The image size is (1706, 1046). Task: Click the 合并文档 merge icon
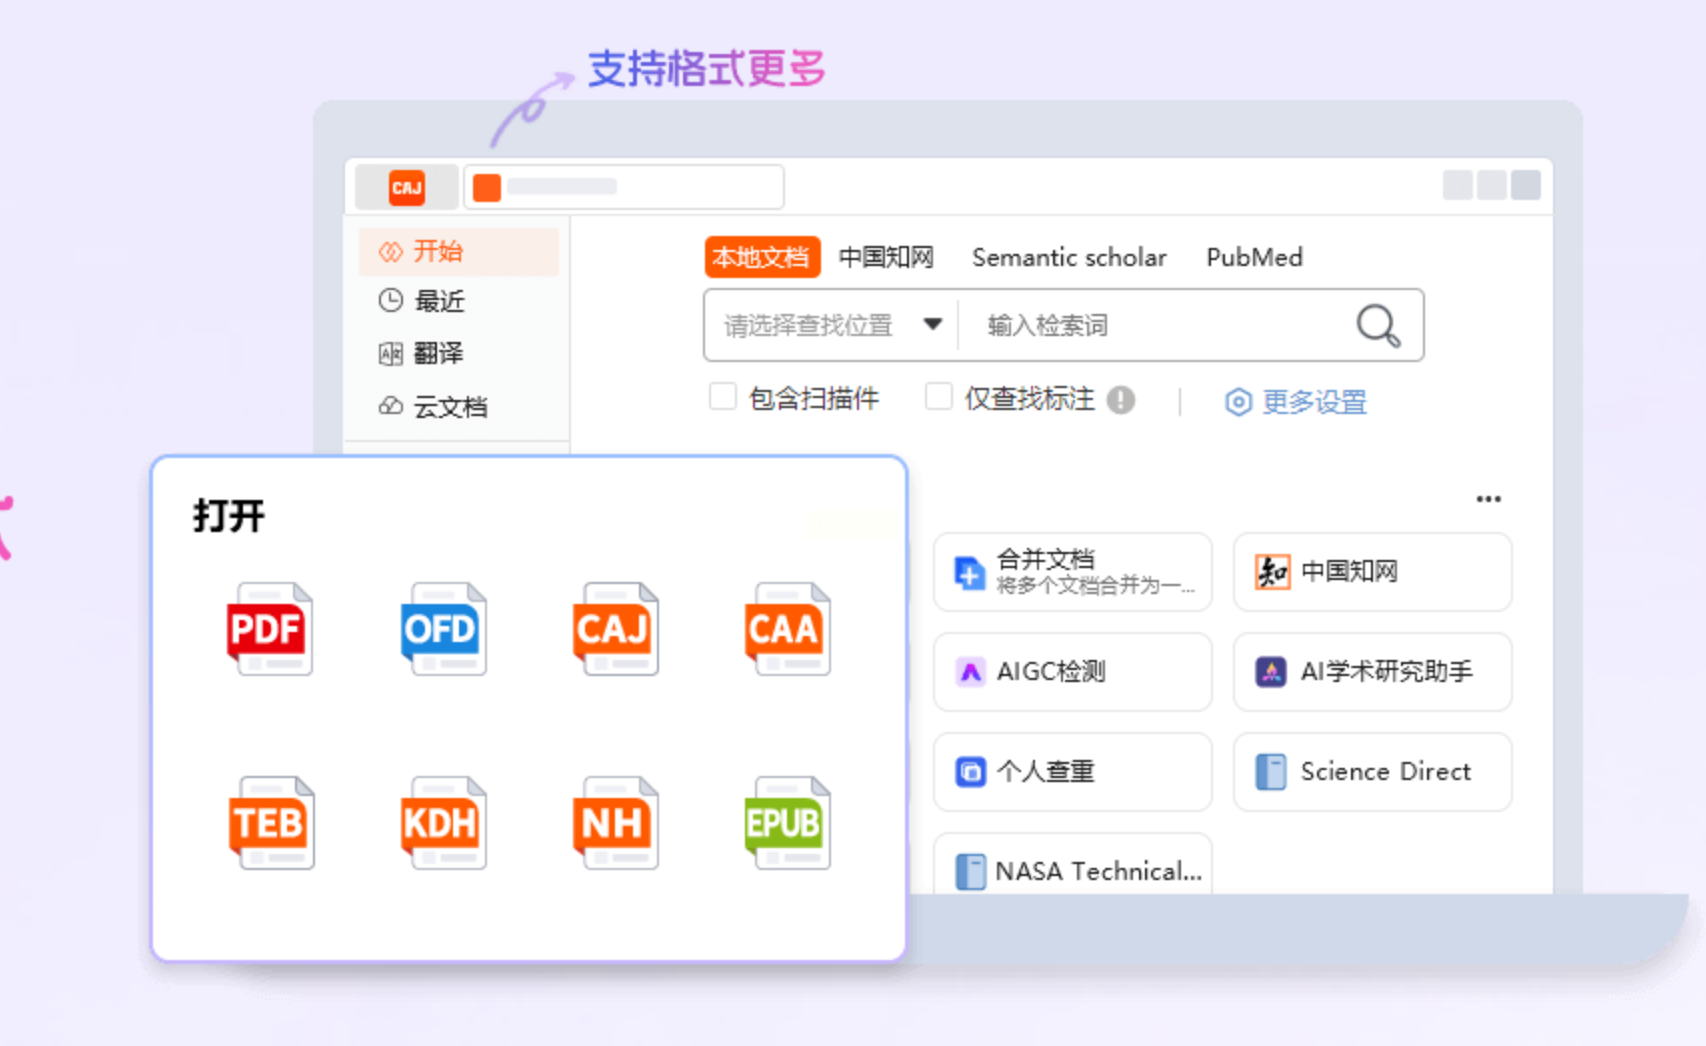969,573
